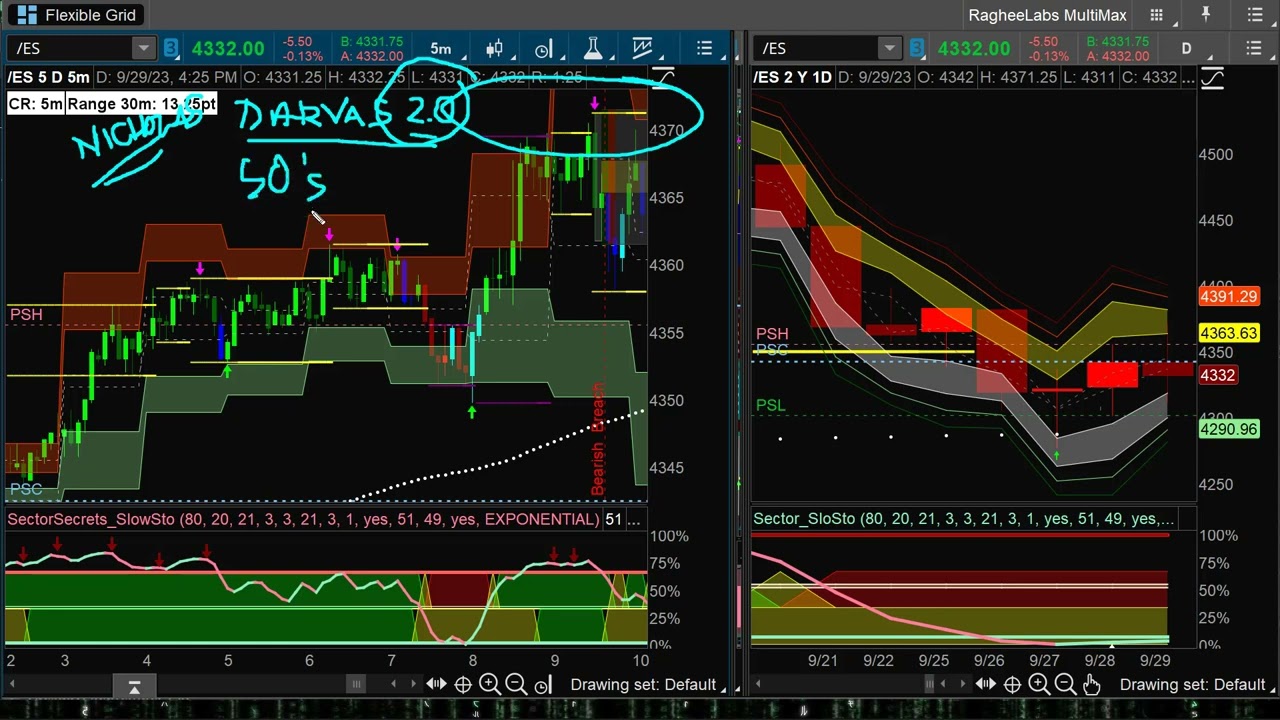Open the right chart list actions menu
Image resolution: width=1280 pixels, height=720 pixels.
point(1254,48)
